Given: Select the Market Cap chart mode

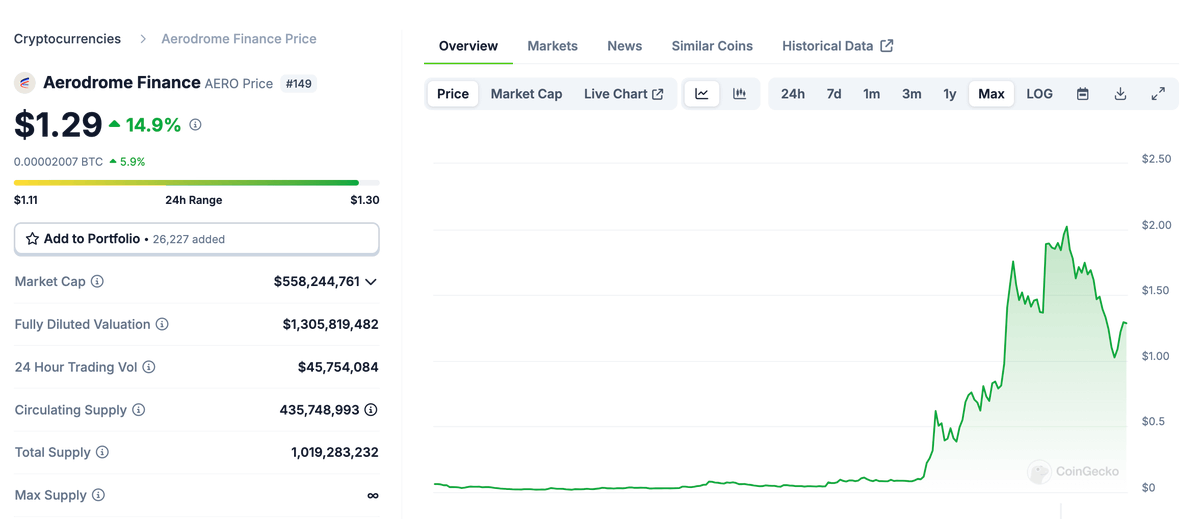Looking at the screenshot, I should [x=526, y=94].
